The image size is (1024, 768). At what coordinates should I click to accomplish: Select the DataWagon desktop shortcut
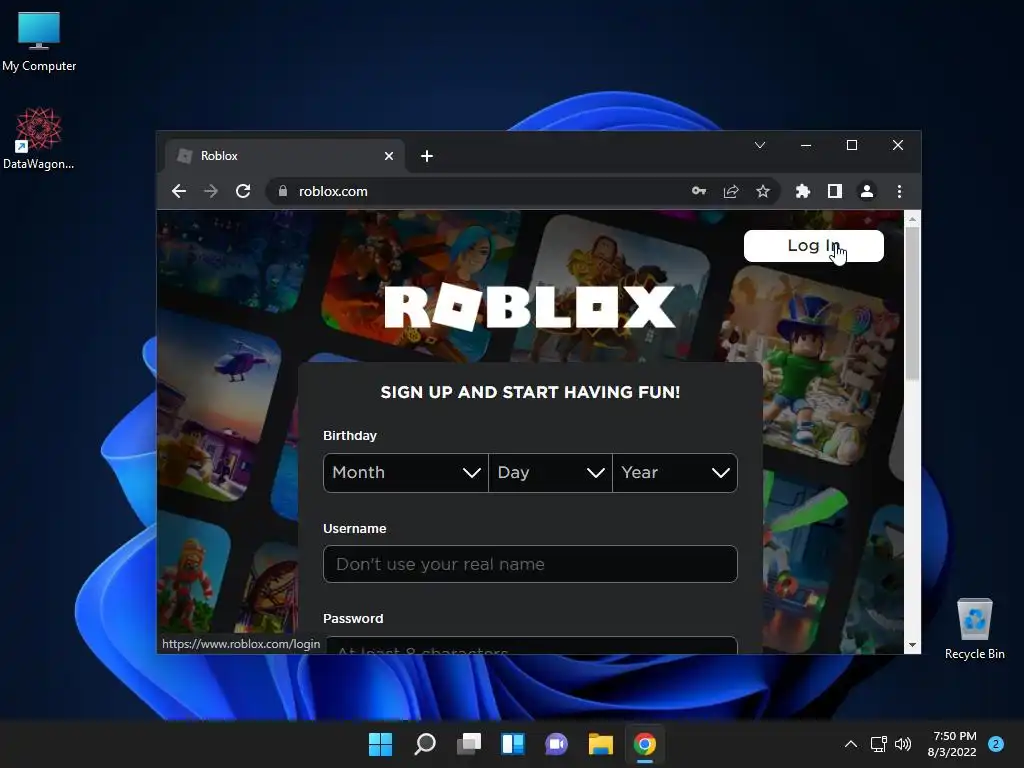pyautogui.click(x=39, y=139)
